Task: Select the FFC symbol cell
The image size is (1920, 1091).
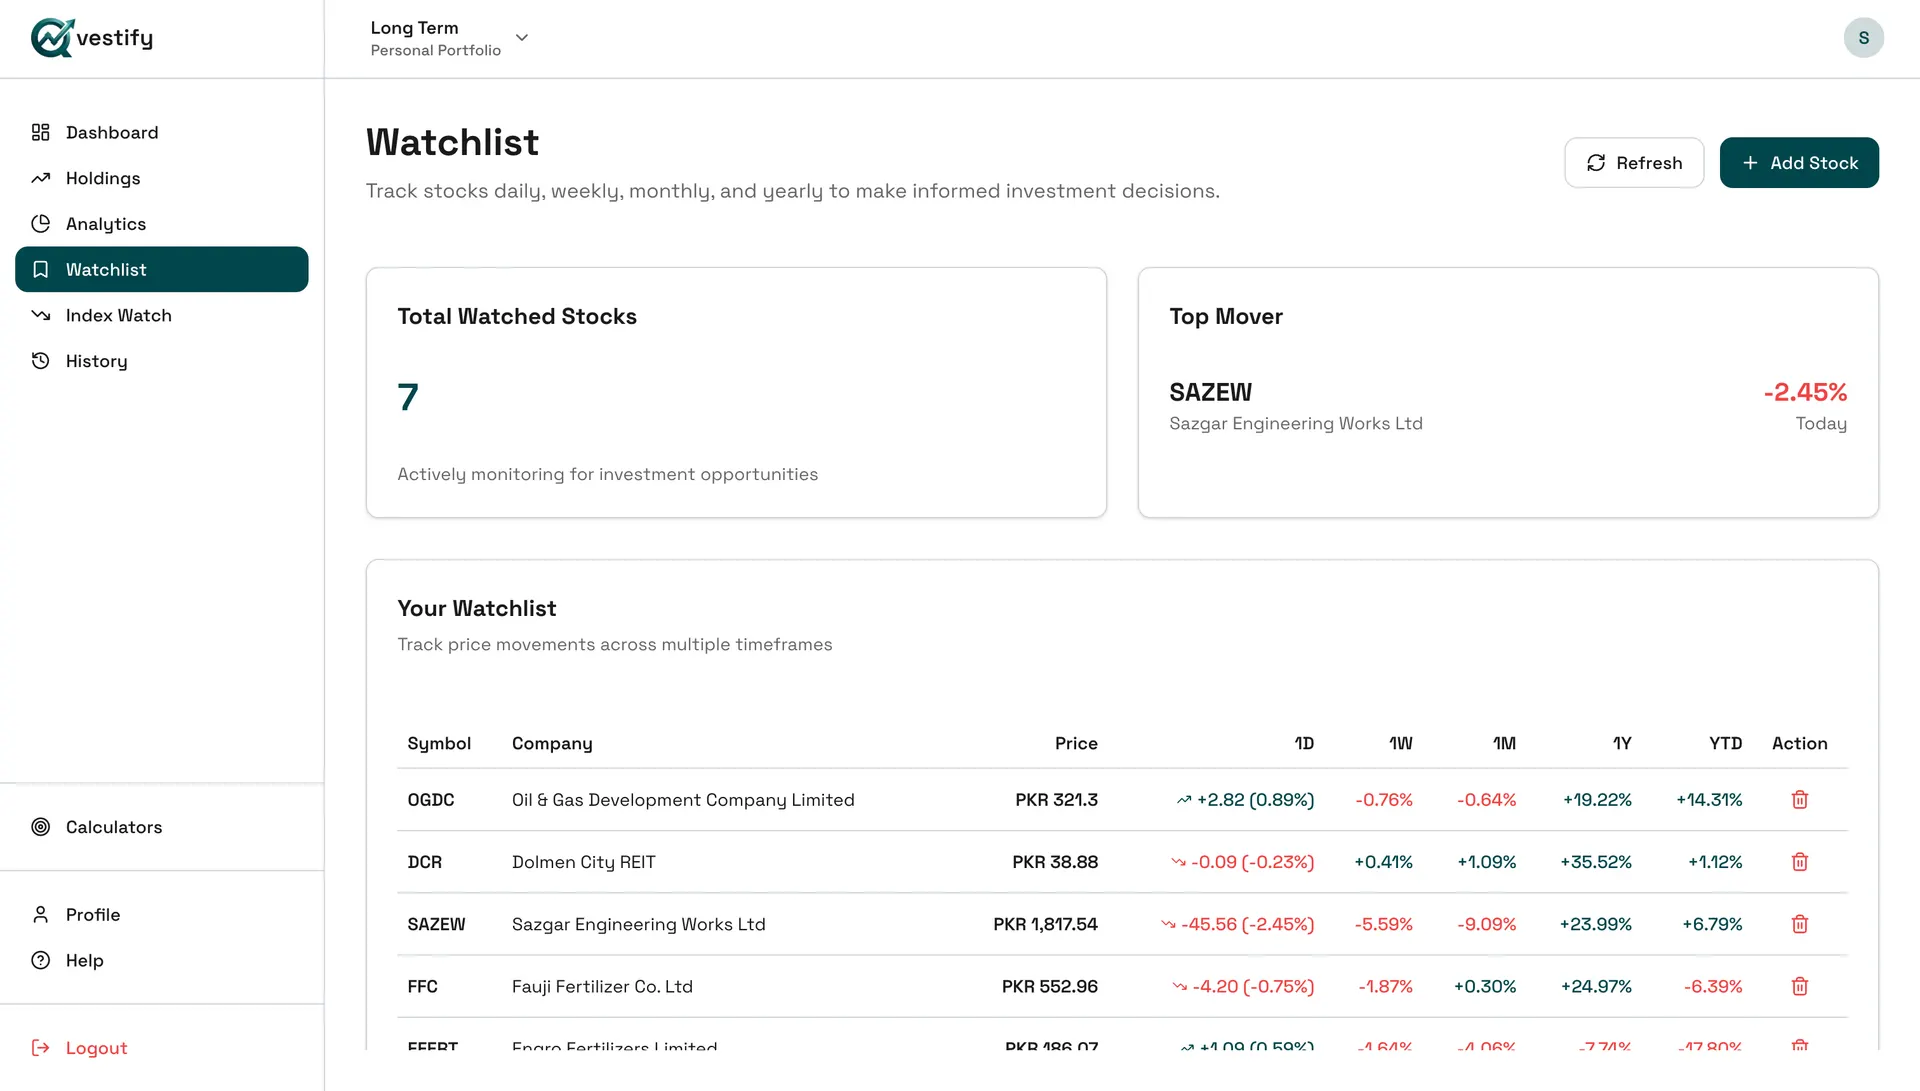Action: (423, 987)
